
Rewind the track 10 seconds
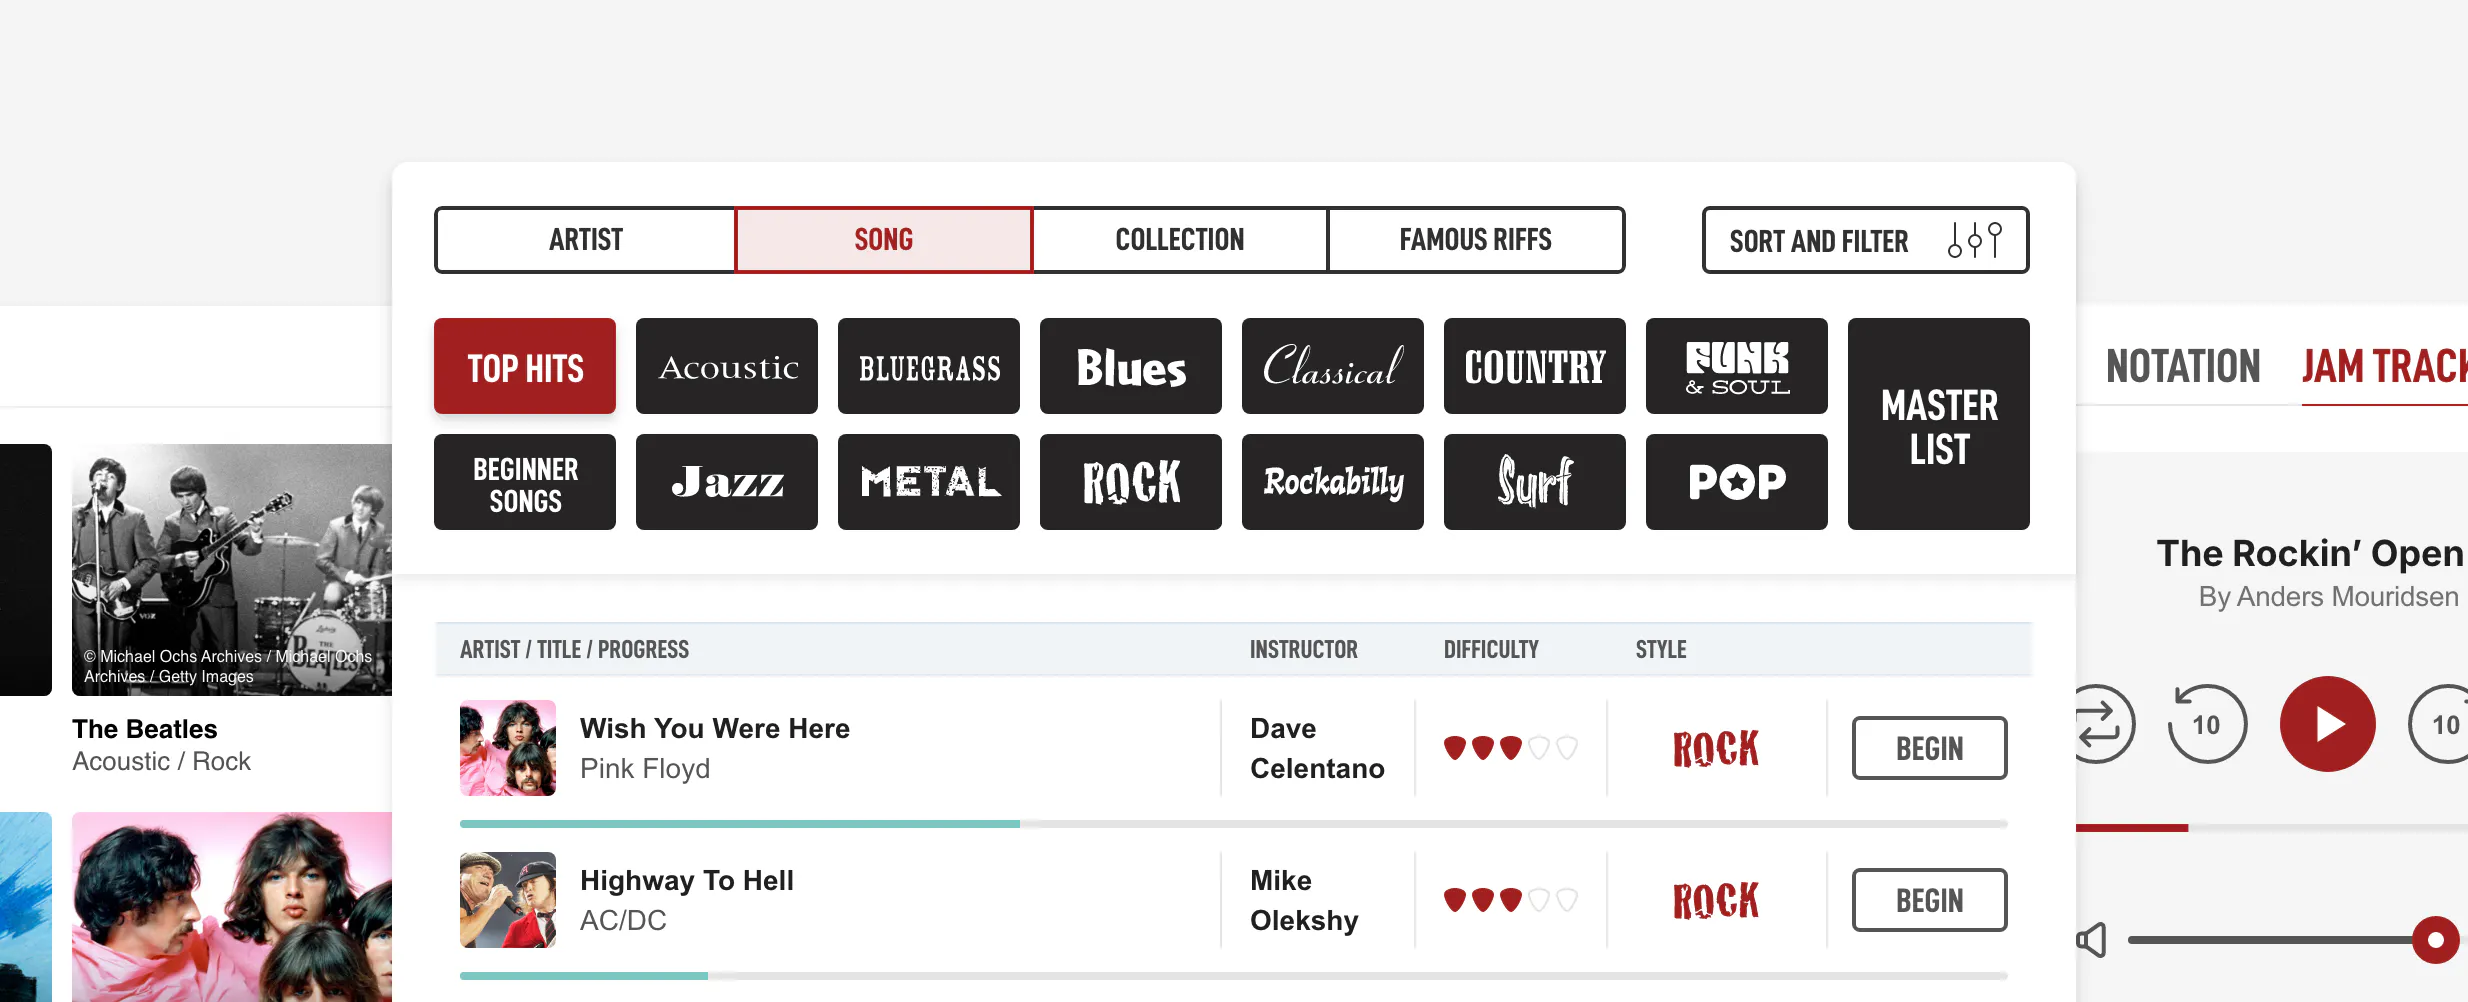pos(2207,724)
